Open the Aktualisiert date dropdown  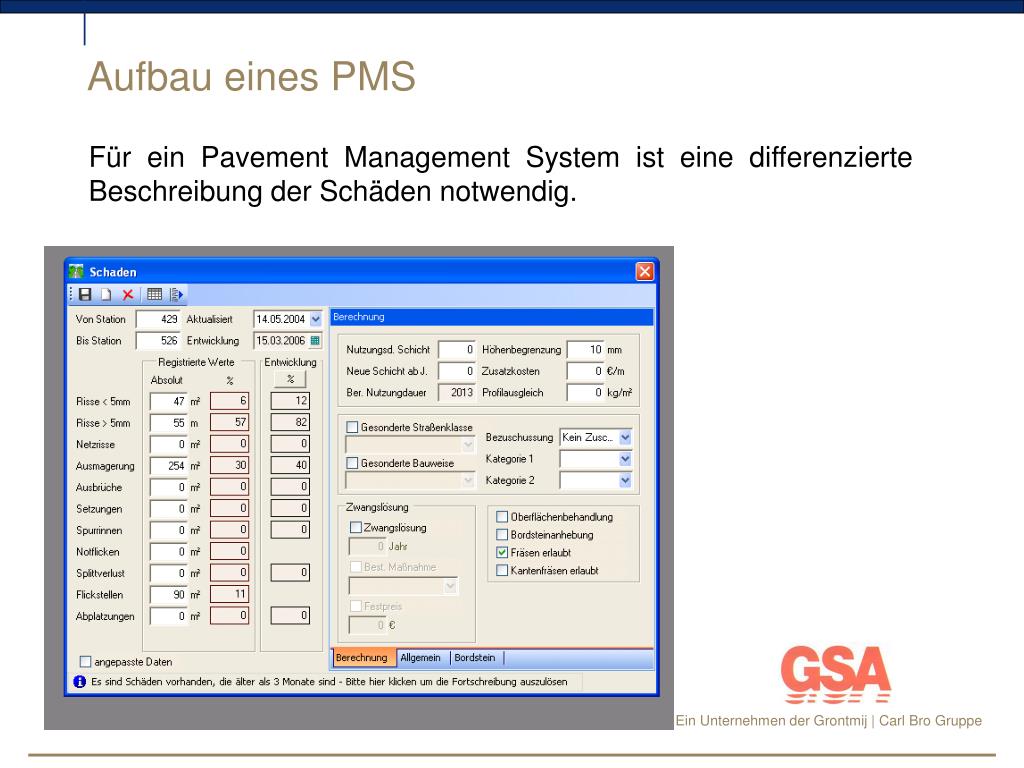pyautogui.click(x=314, y=319)
